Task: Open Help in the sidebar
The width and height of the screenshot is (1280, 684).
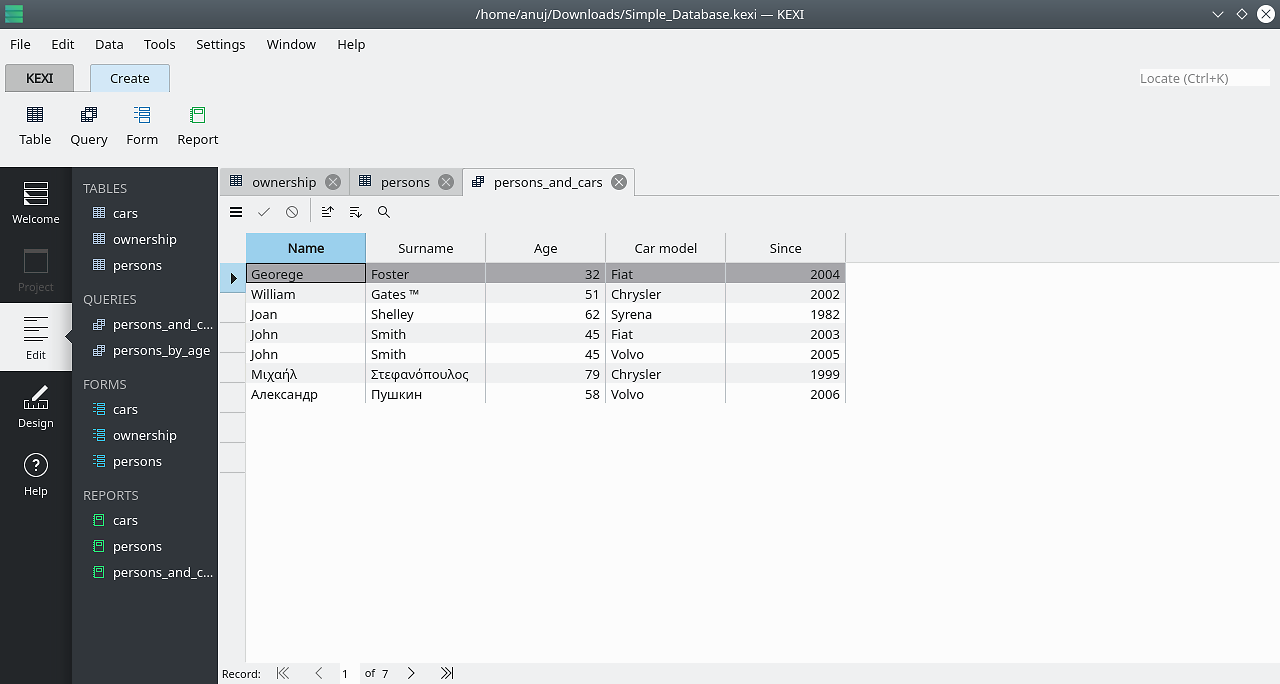Action: [x=36, y=474]
